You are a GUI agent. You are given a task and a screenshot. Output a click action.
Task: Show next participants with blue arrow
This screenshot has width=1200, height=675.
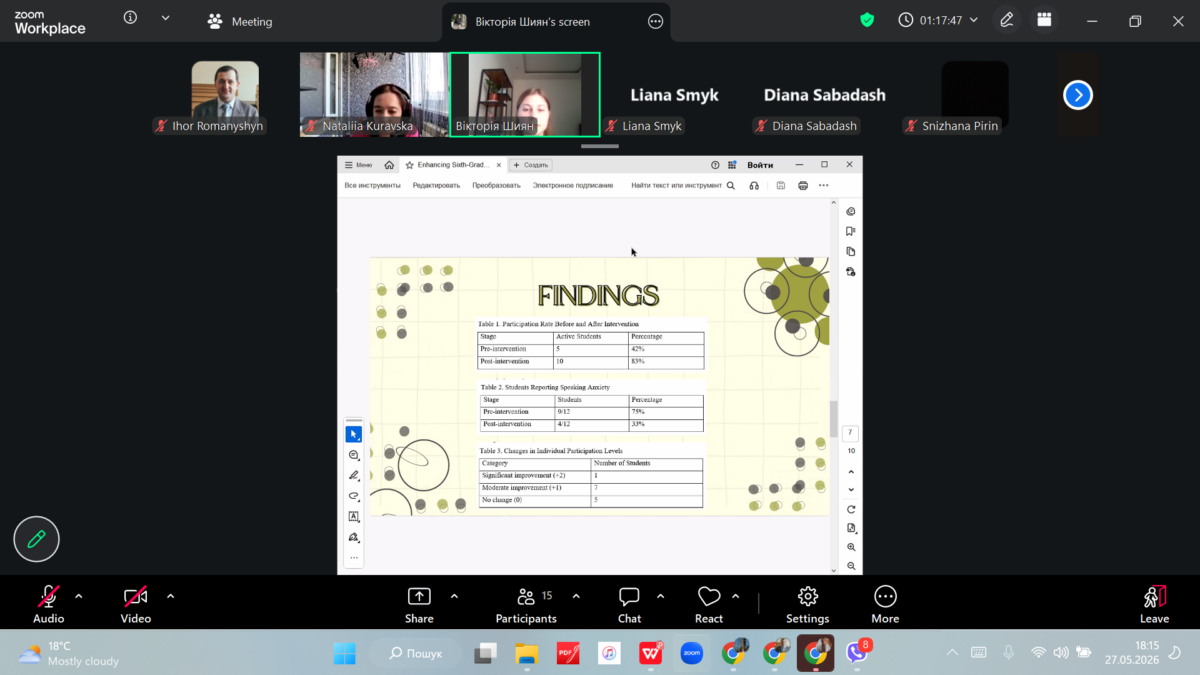(1077, 95)
